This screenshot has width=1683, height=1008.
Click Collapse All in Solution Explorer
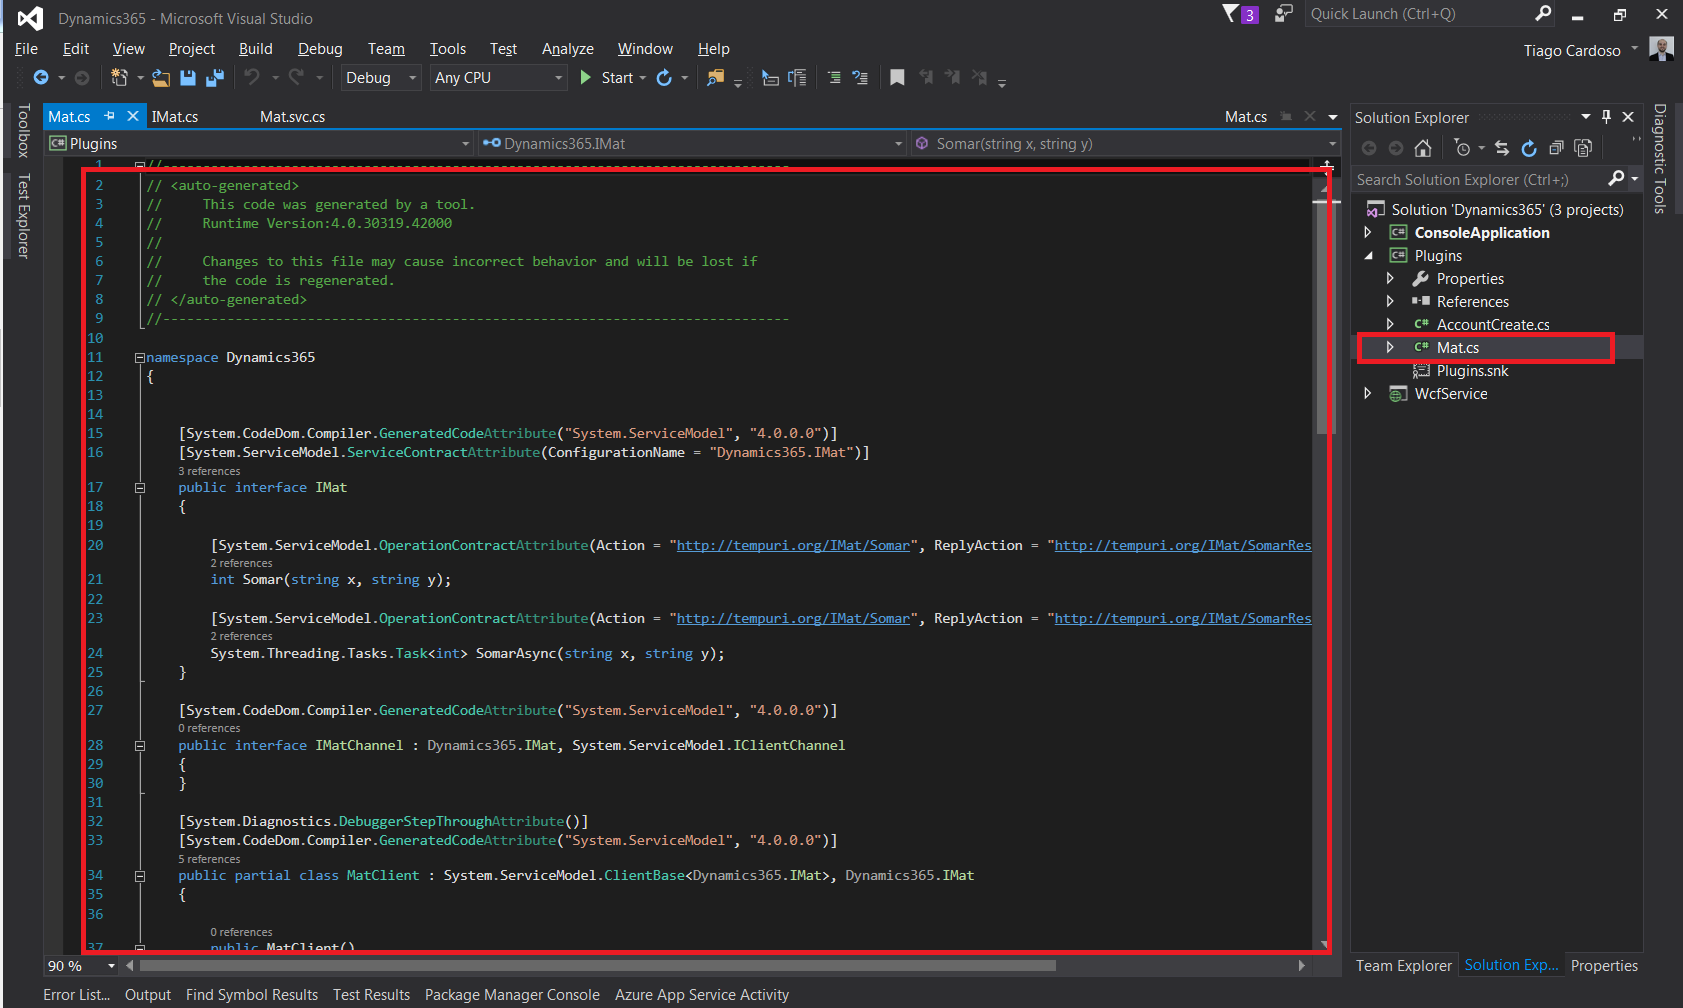click(x=1556, y=149)
